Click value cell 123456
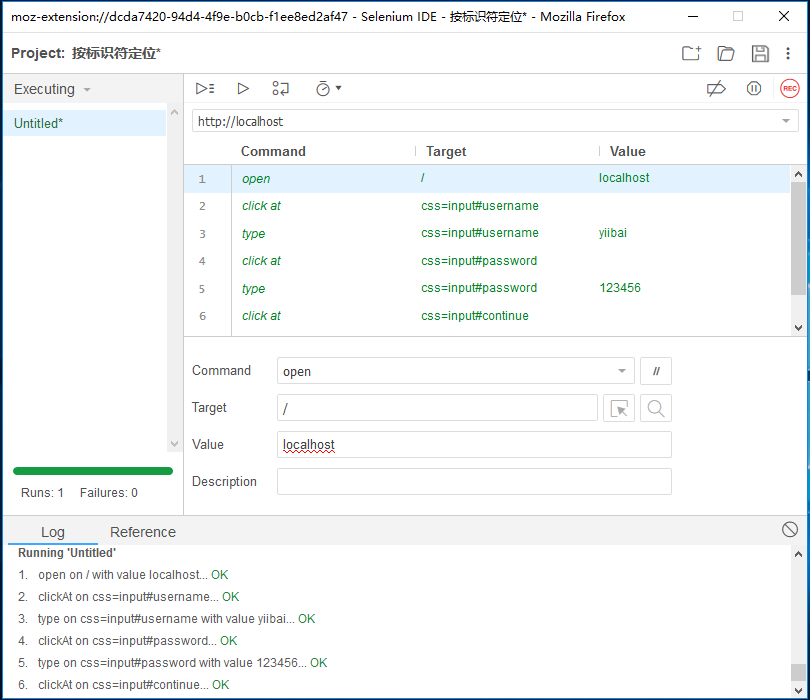Image resolution: width=810 pixels, height=700 pixels. pos(619,288)
